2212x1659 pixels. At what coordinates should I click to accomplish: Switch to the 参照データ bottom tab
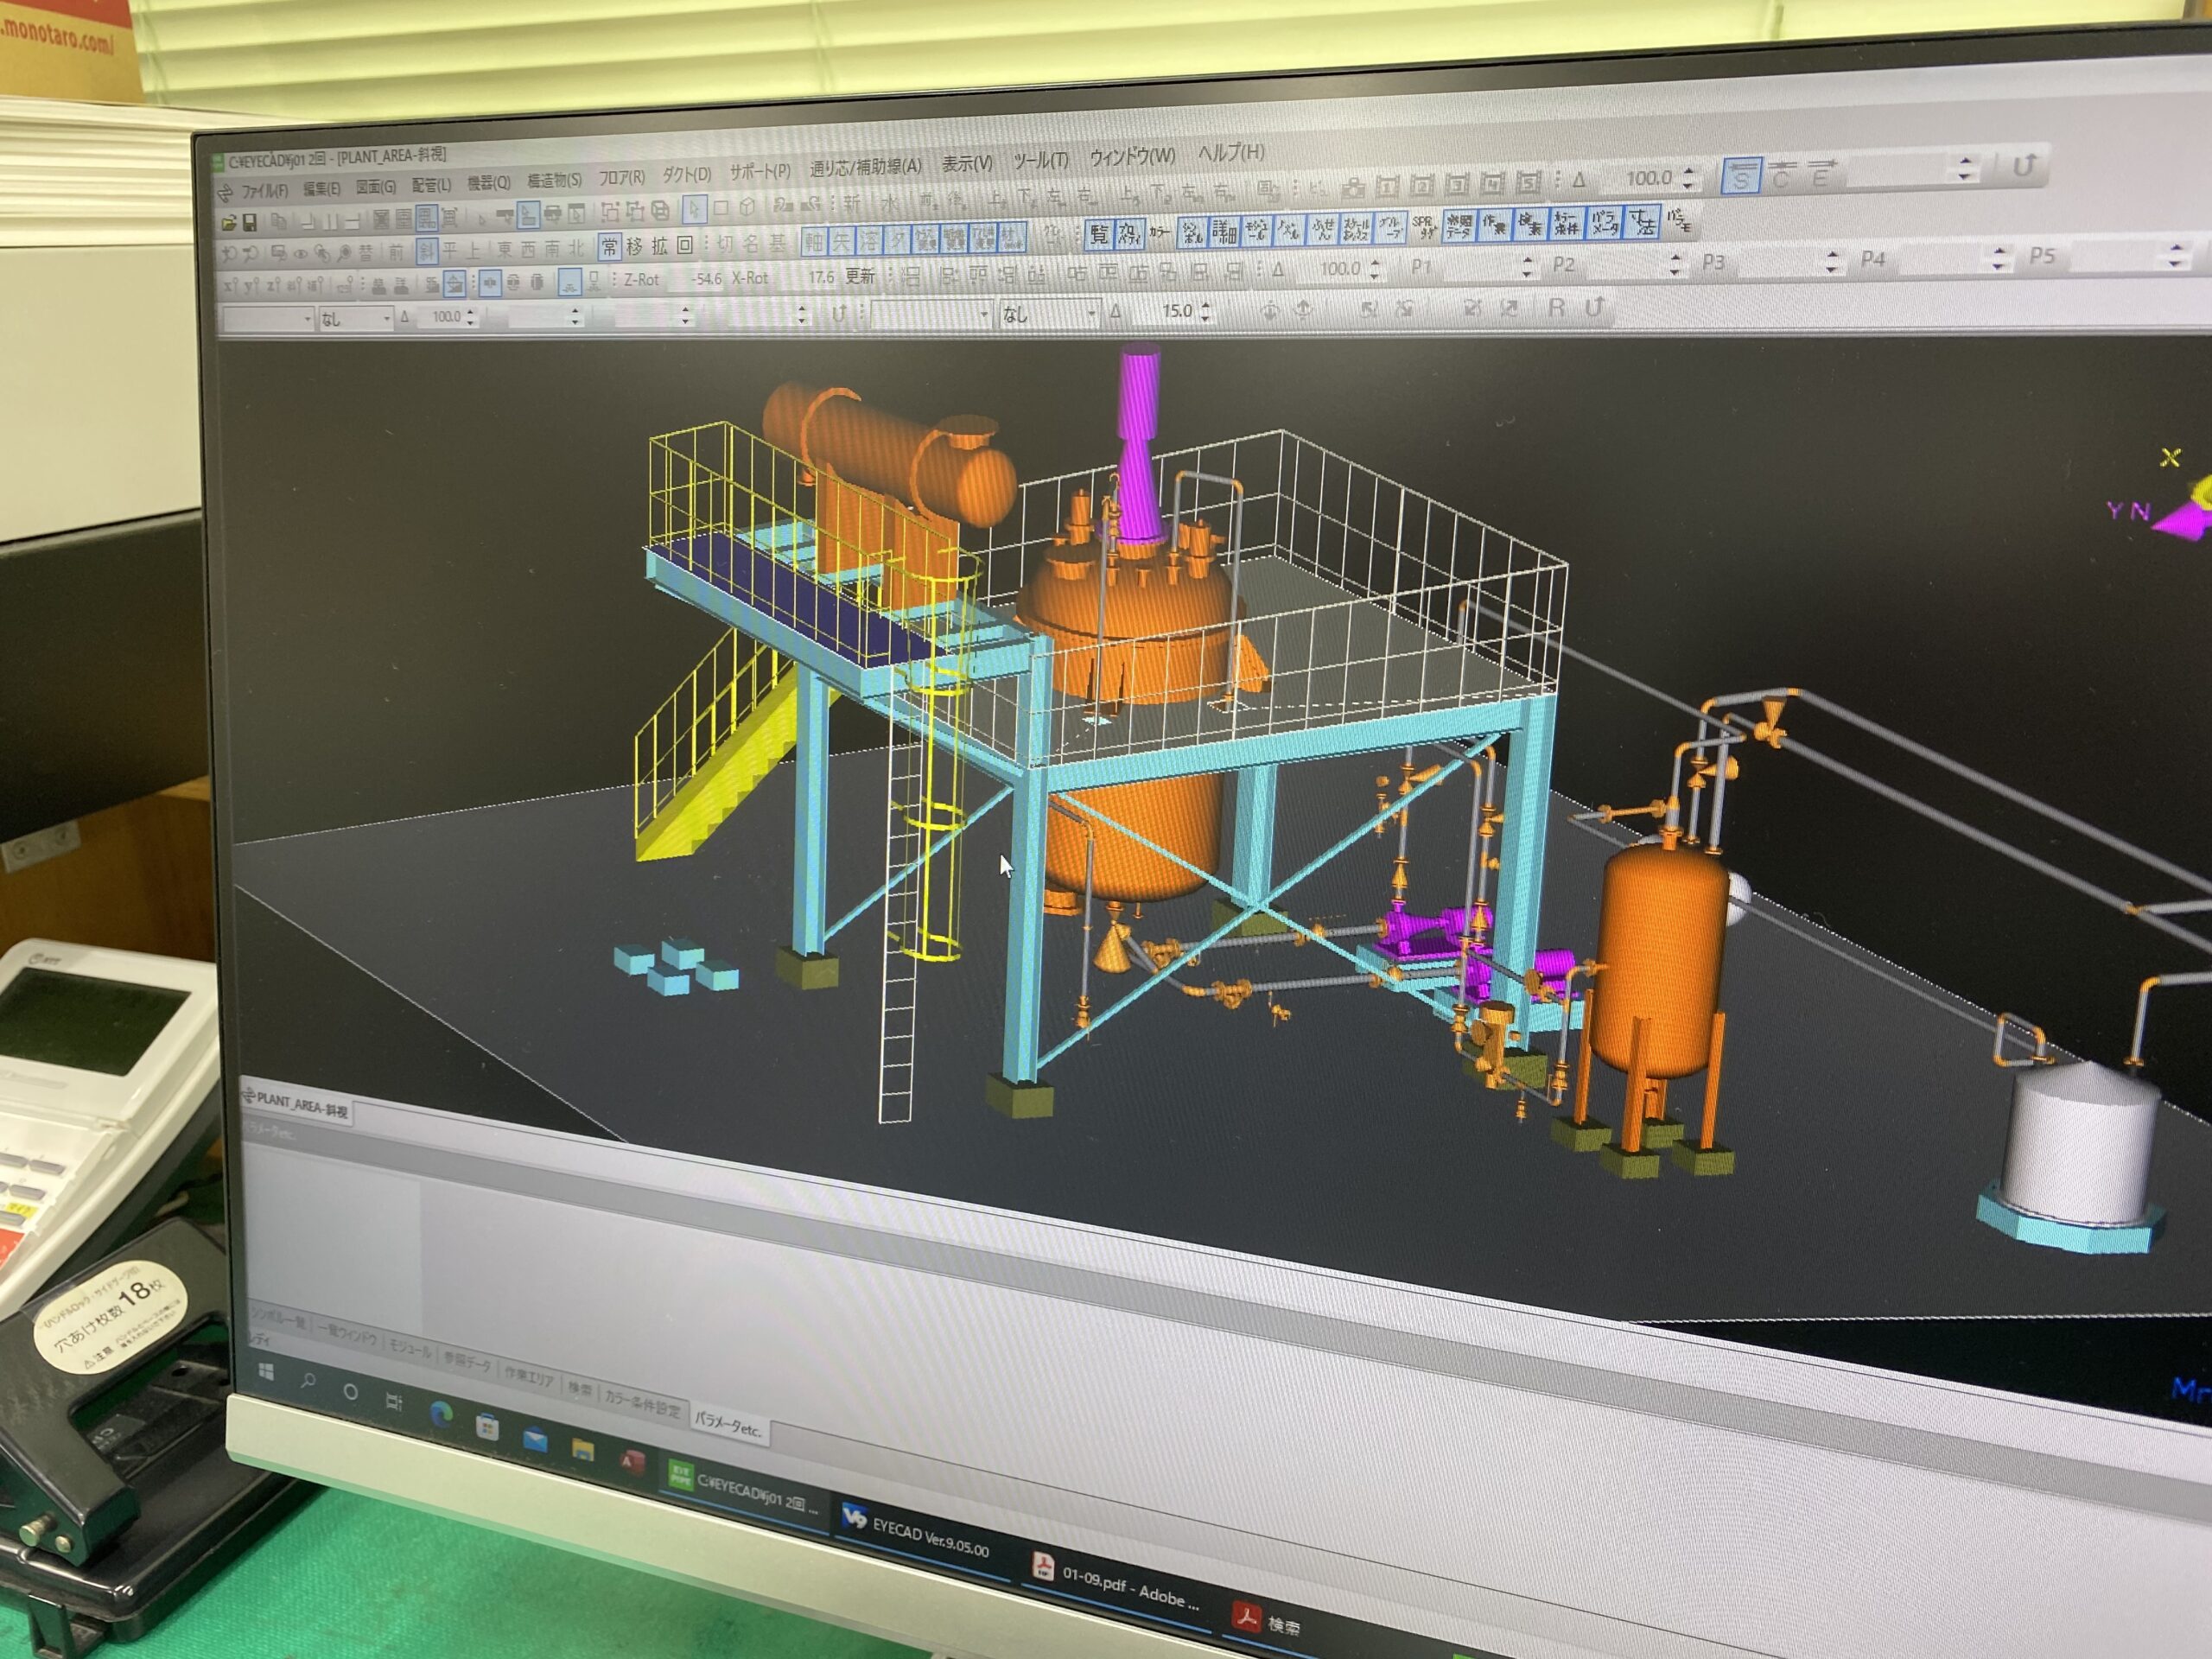[467, 1364]
